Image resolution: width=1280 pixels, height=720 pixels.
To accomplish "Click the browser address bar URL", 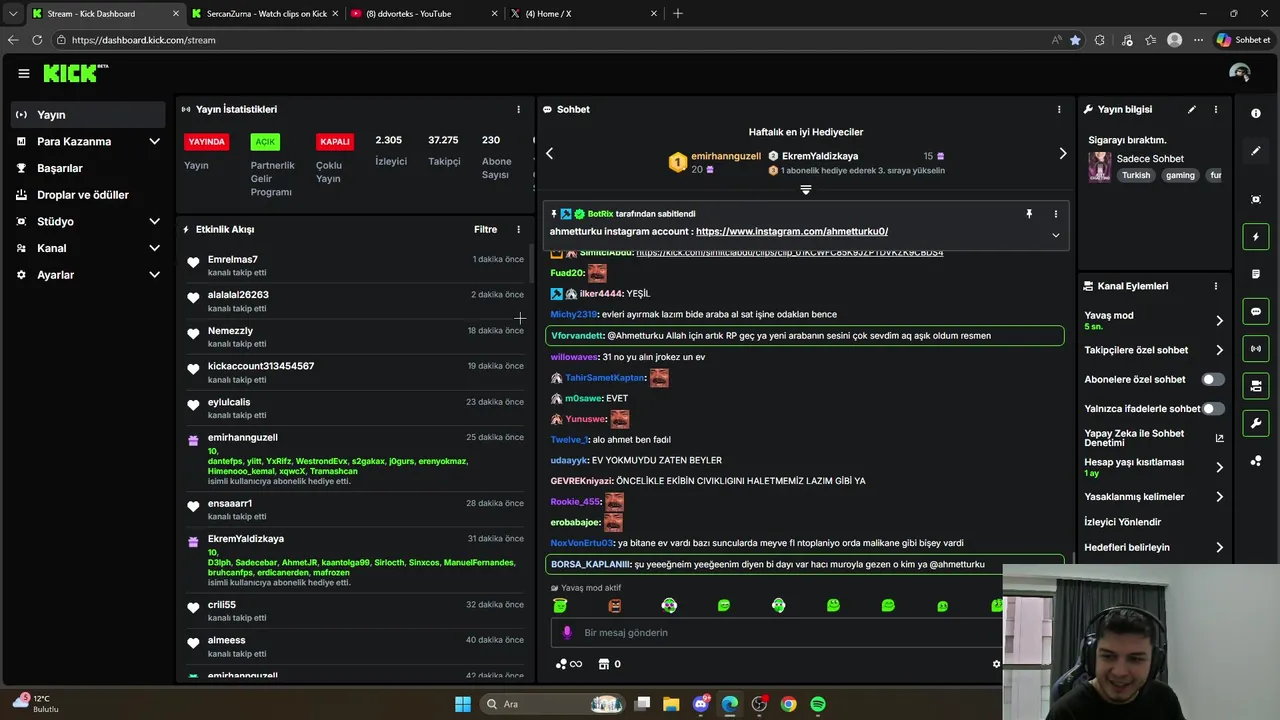I will (x=144, y=40).
